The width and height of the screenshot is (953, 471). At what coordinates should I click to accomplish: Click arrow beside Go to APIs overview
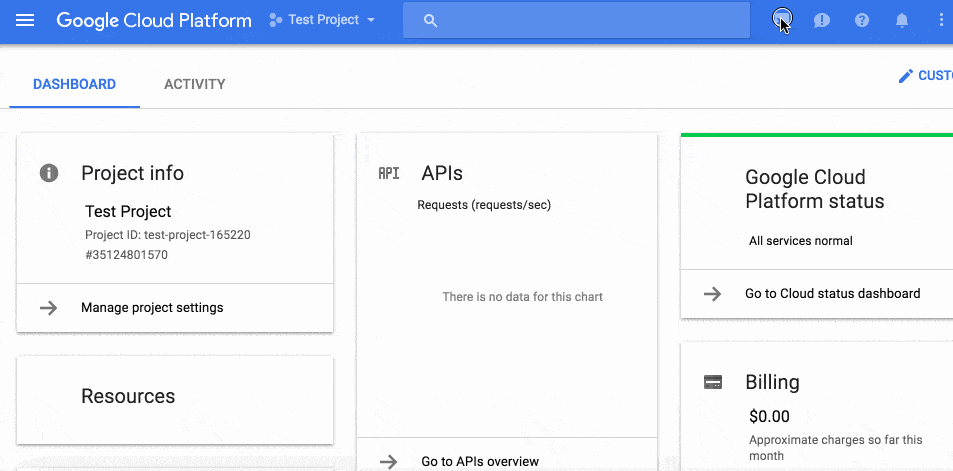388,461
